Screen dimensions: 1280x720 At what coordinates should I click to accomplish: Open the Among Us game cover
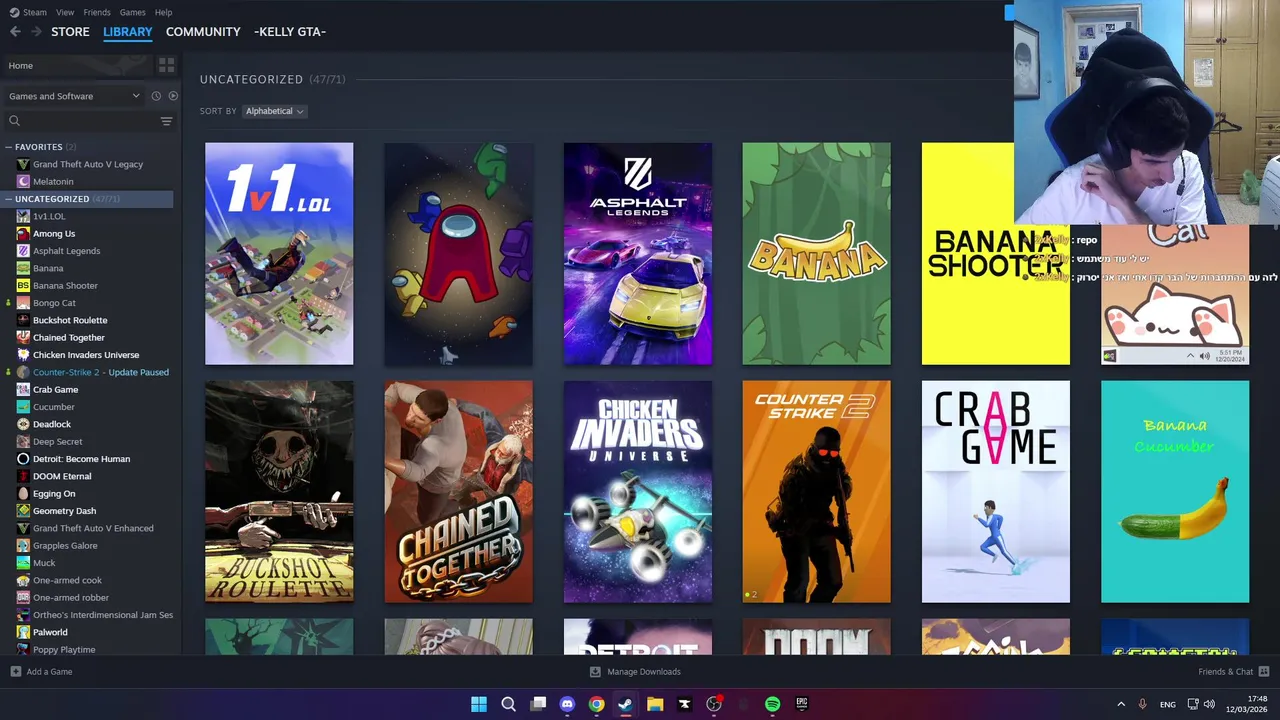[458, 254]
